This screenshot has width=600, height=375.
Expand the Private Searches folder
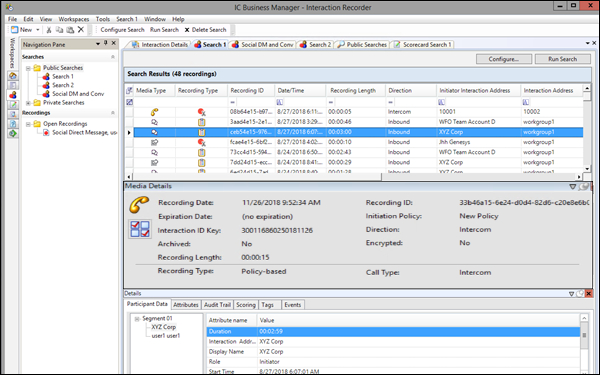click(28, 103)
